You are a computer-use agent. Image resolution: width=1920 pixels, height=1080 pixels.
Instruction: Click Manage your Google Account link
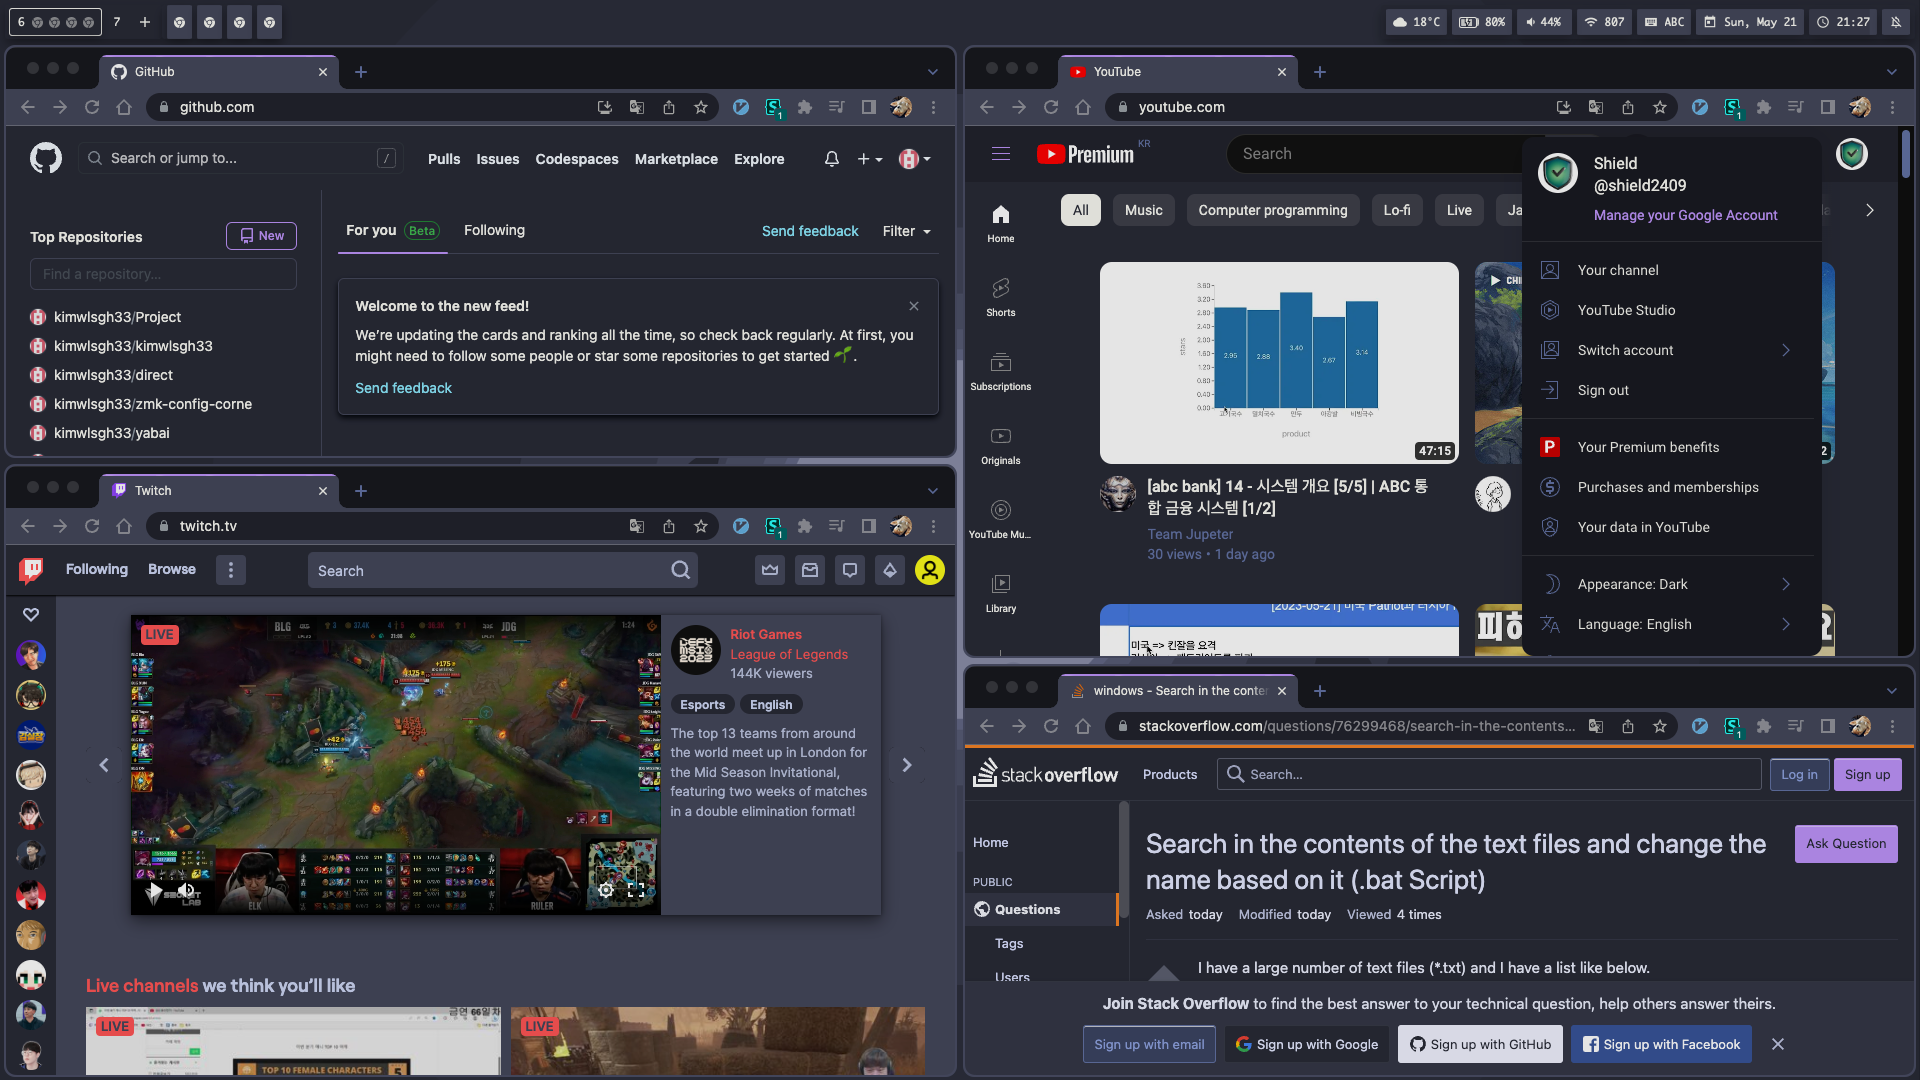1685,215
